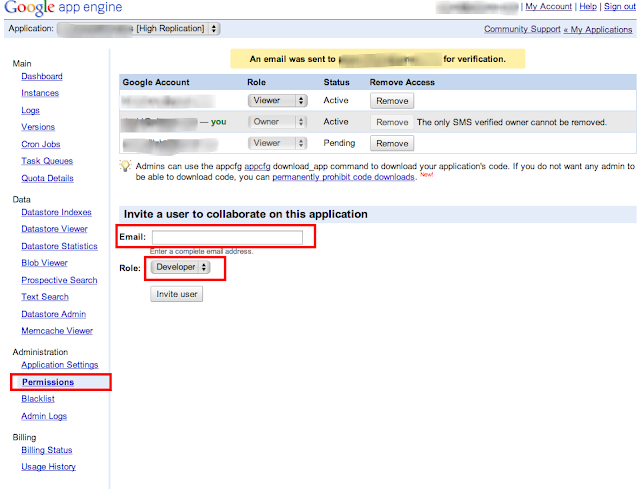Open the Datastore Statistics page
Screen dimensions: 640x489
59,246
